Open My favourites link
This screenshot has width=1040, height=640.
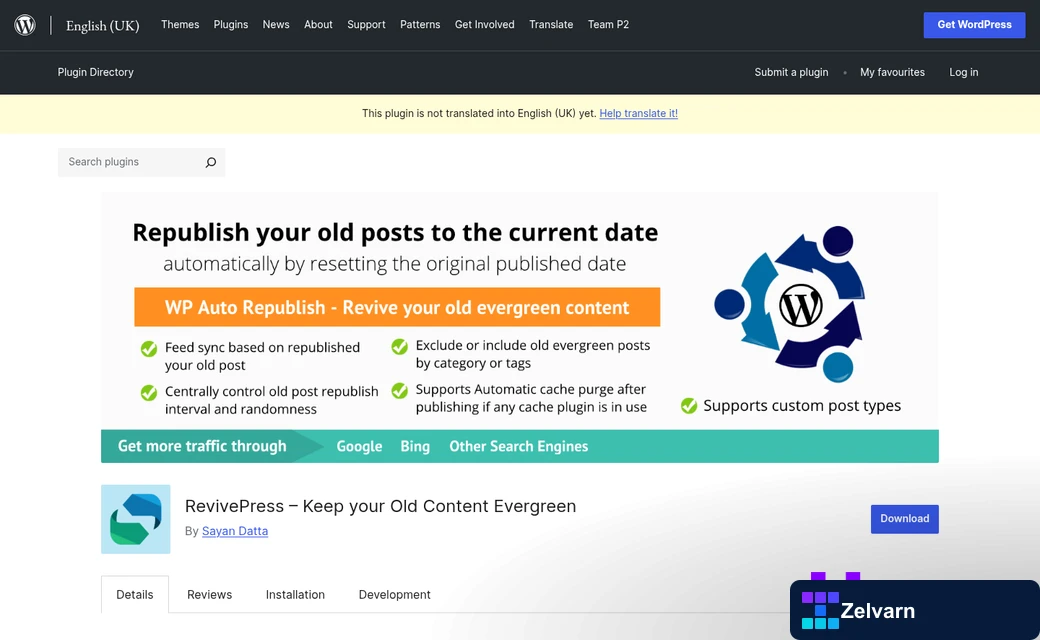point(892,72)
